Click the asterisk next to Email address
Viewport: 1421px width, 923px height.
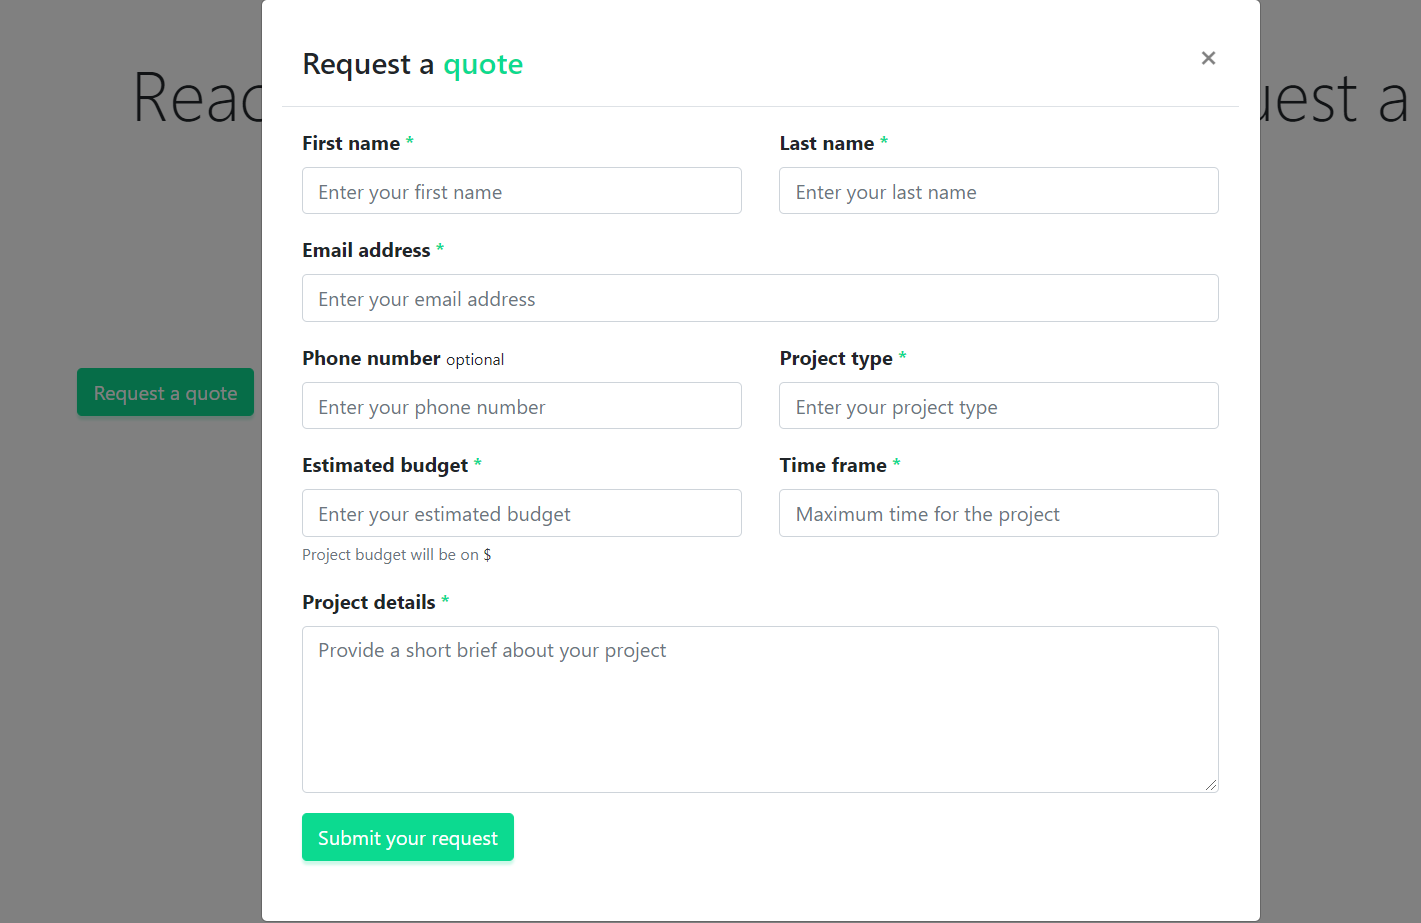tap(440, 249)
